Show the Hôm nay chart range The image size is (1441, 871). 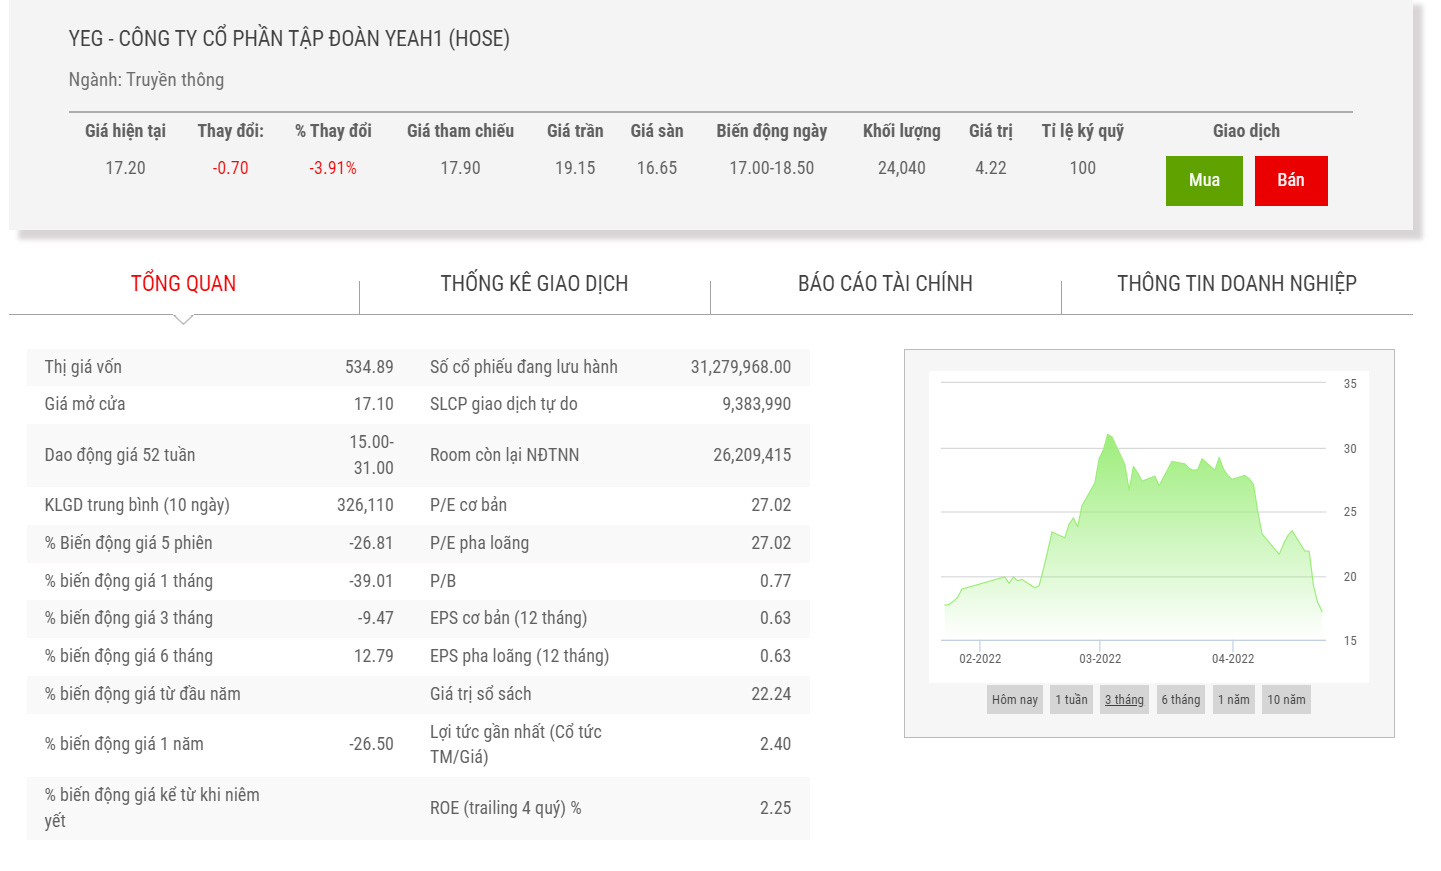tap(1014, 700)
